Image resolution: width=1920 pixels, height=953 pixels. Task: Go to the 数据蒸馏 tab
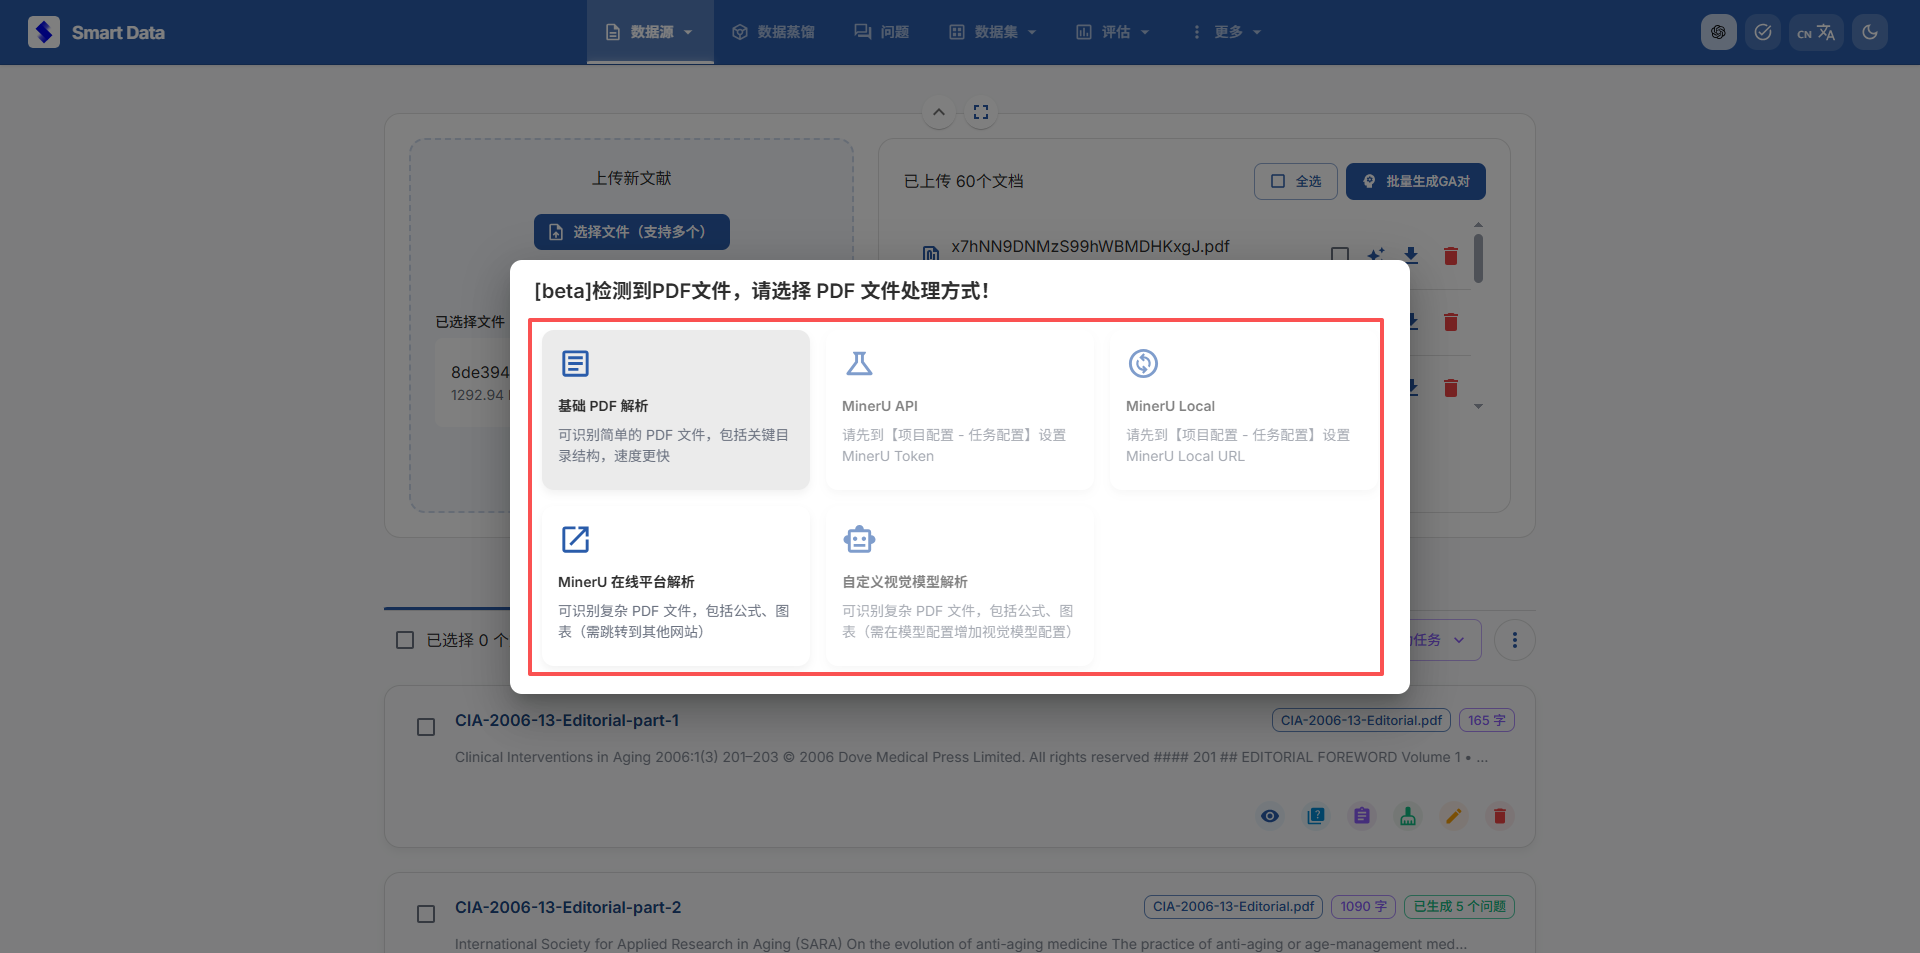coord(773,32)
